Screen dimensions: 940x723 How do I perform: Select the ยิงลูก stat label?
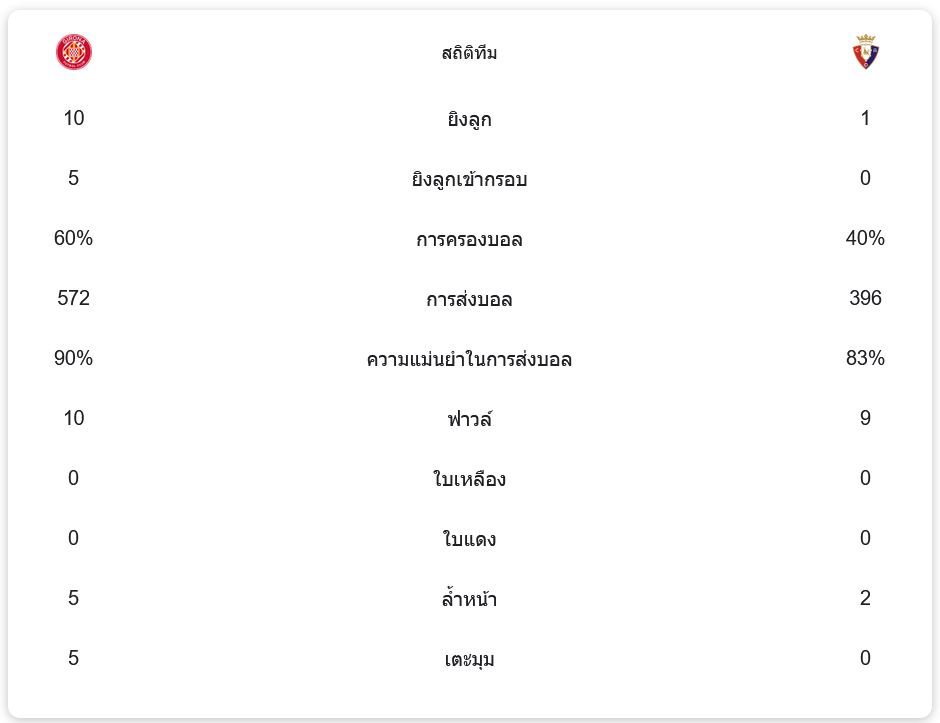click(469, 120)
